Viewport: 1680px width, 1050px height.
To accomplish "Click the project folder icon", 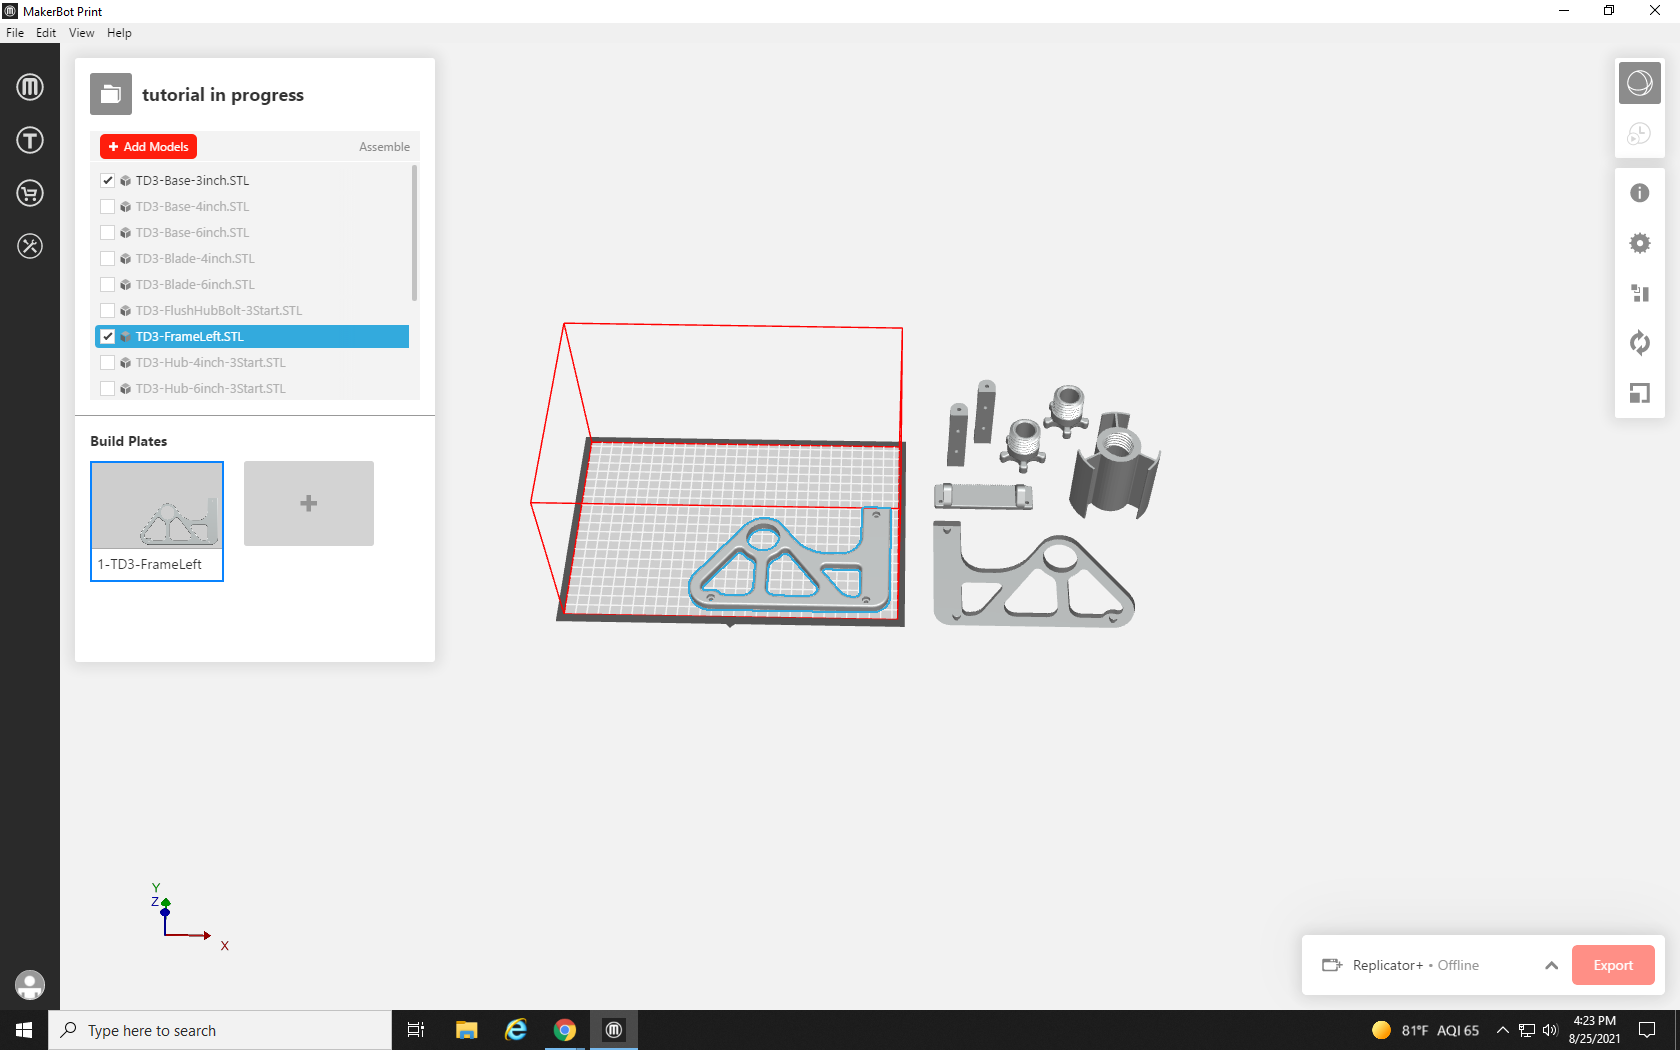I will coord(111,95).
